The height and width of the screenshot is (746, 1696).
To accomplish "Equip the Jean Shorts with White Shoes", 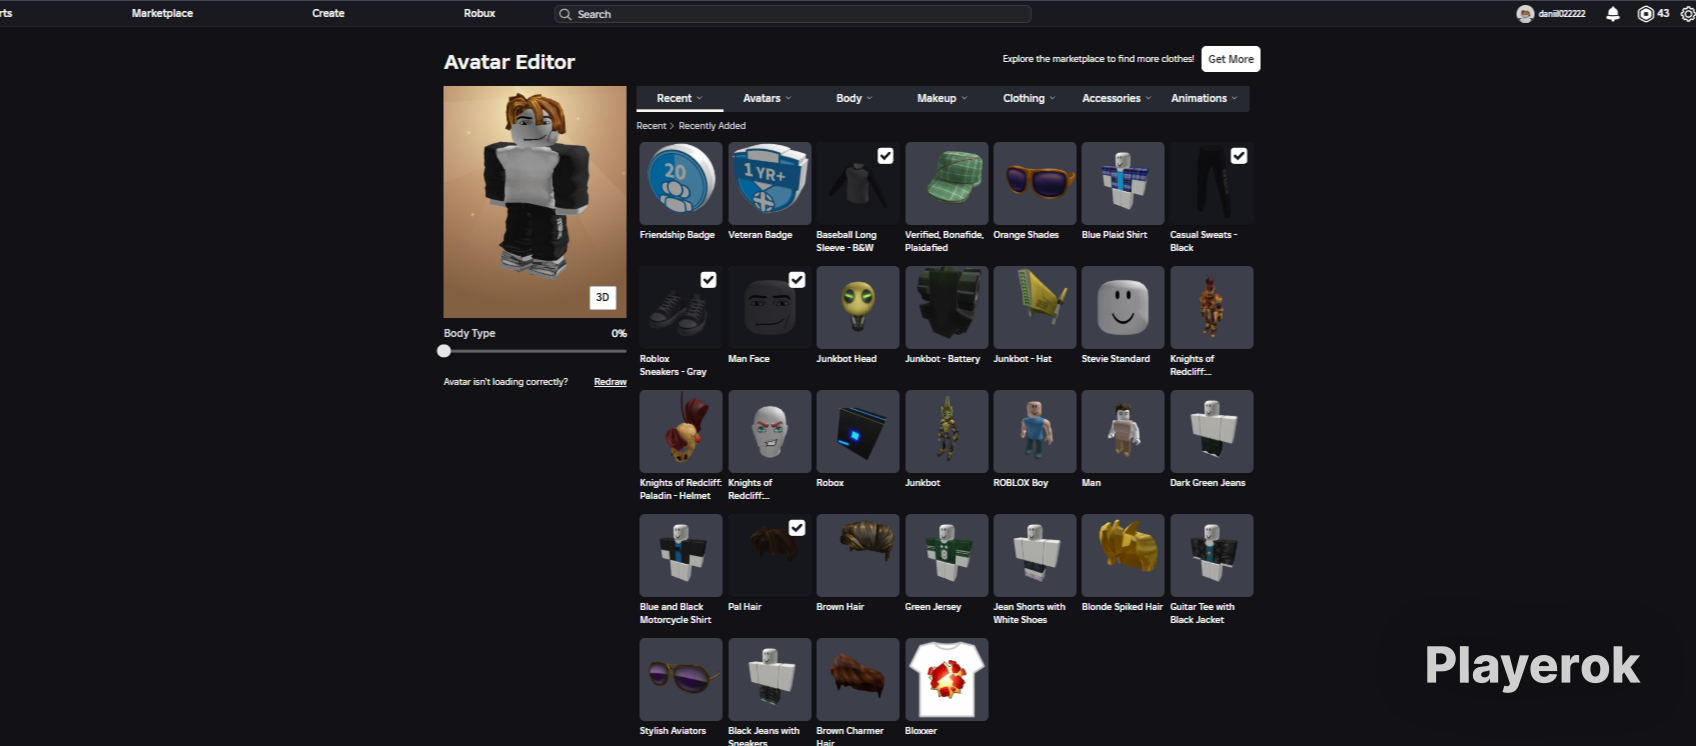I will pyautogui.click(x=1035, y=555).
